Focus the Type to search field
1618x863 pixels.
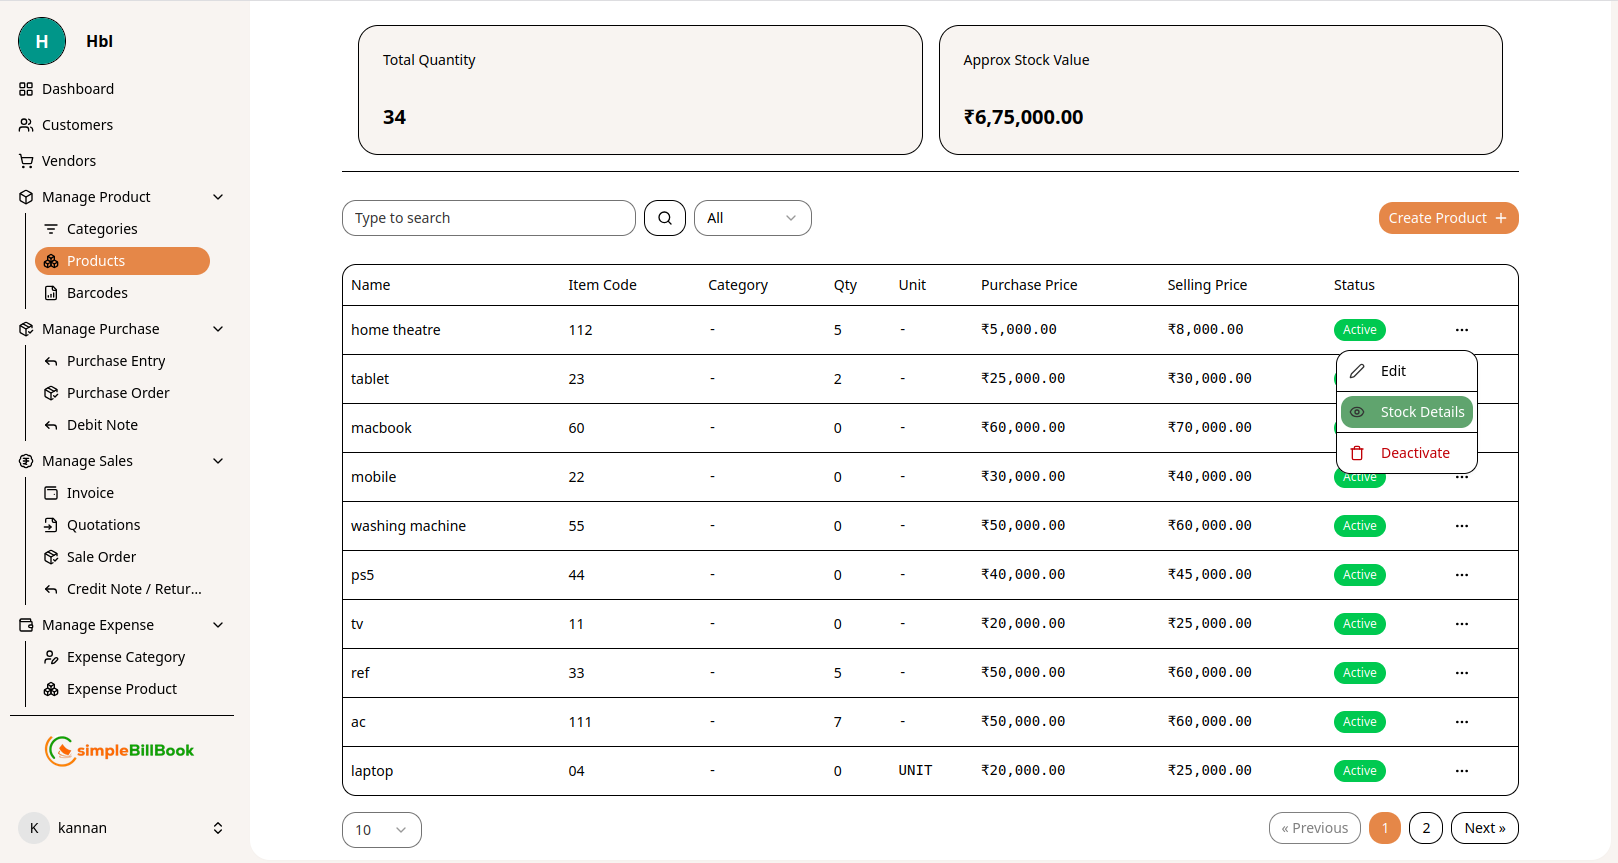pyautogui.click(x=488, y=218)
